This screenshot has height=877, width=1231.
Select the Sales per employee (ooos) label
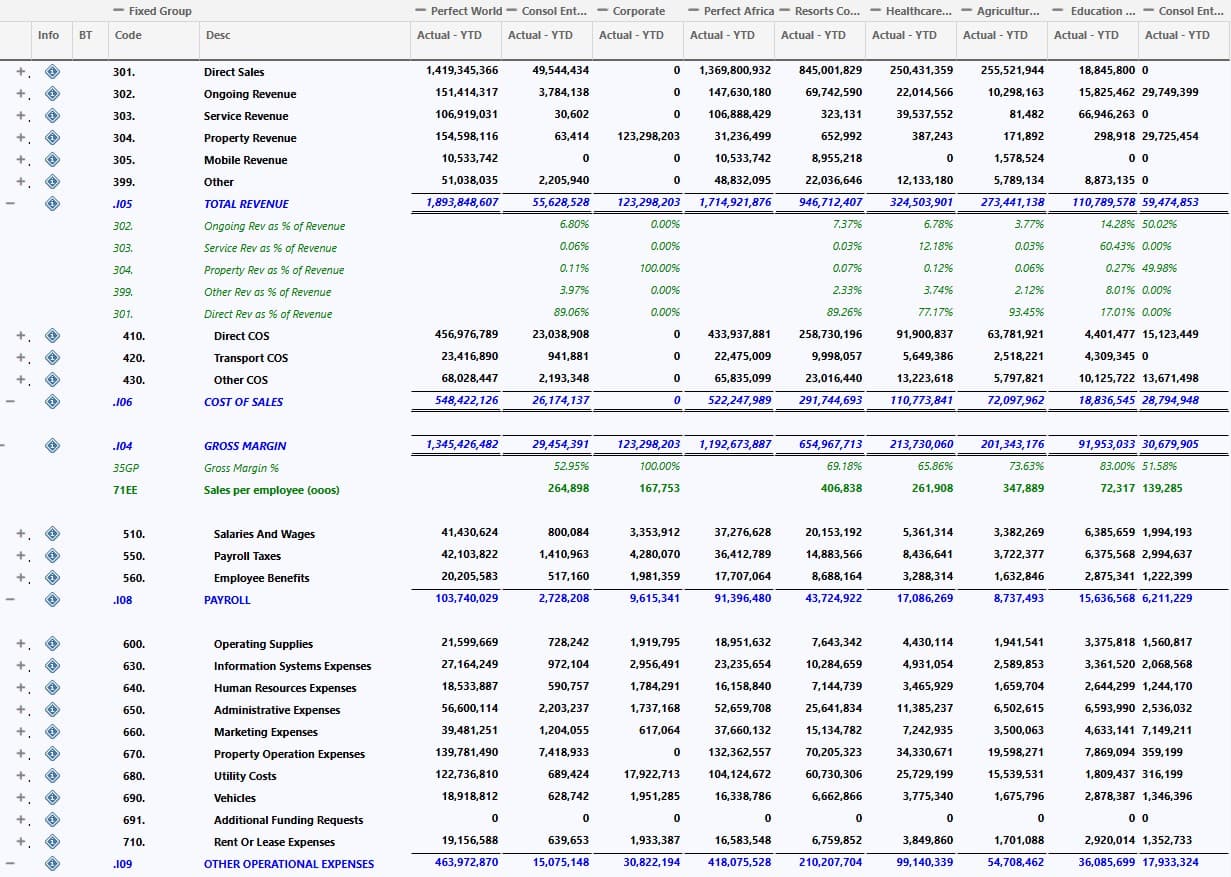pyautogui.click(x=272, y=490)
